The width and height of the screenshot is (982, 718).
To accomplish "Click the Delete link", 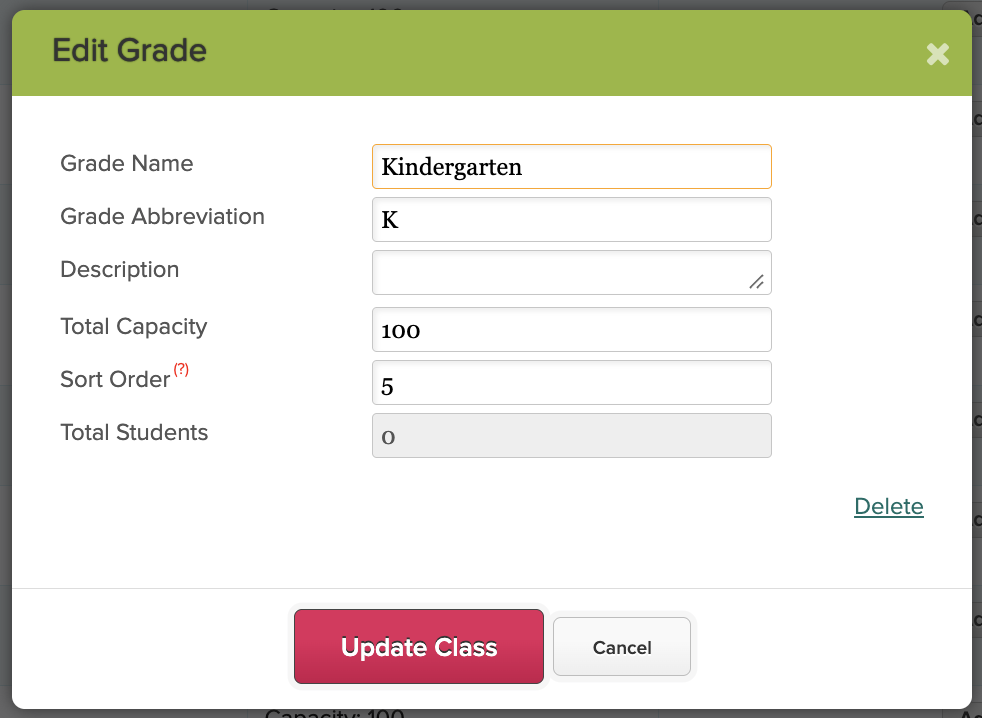I will (x=889, y=506).
